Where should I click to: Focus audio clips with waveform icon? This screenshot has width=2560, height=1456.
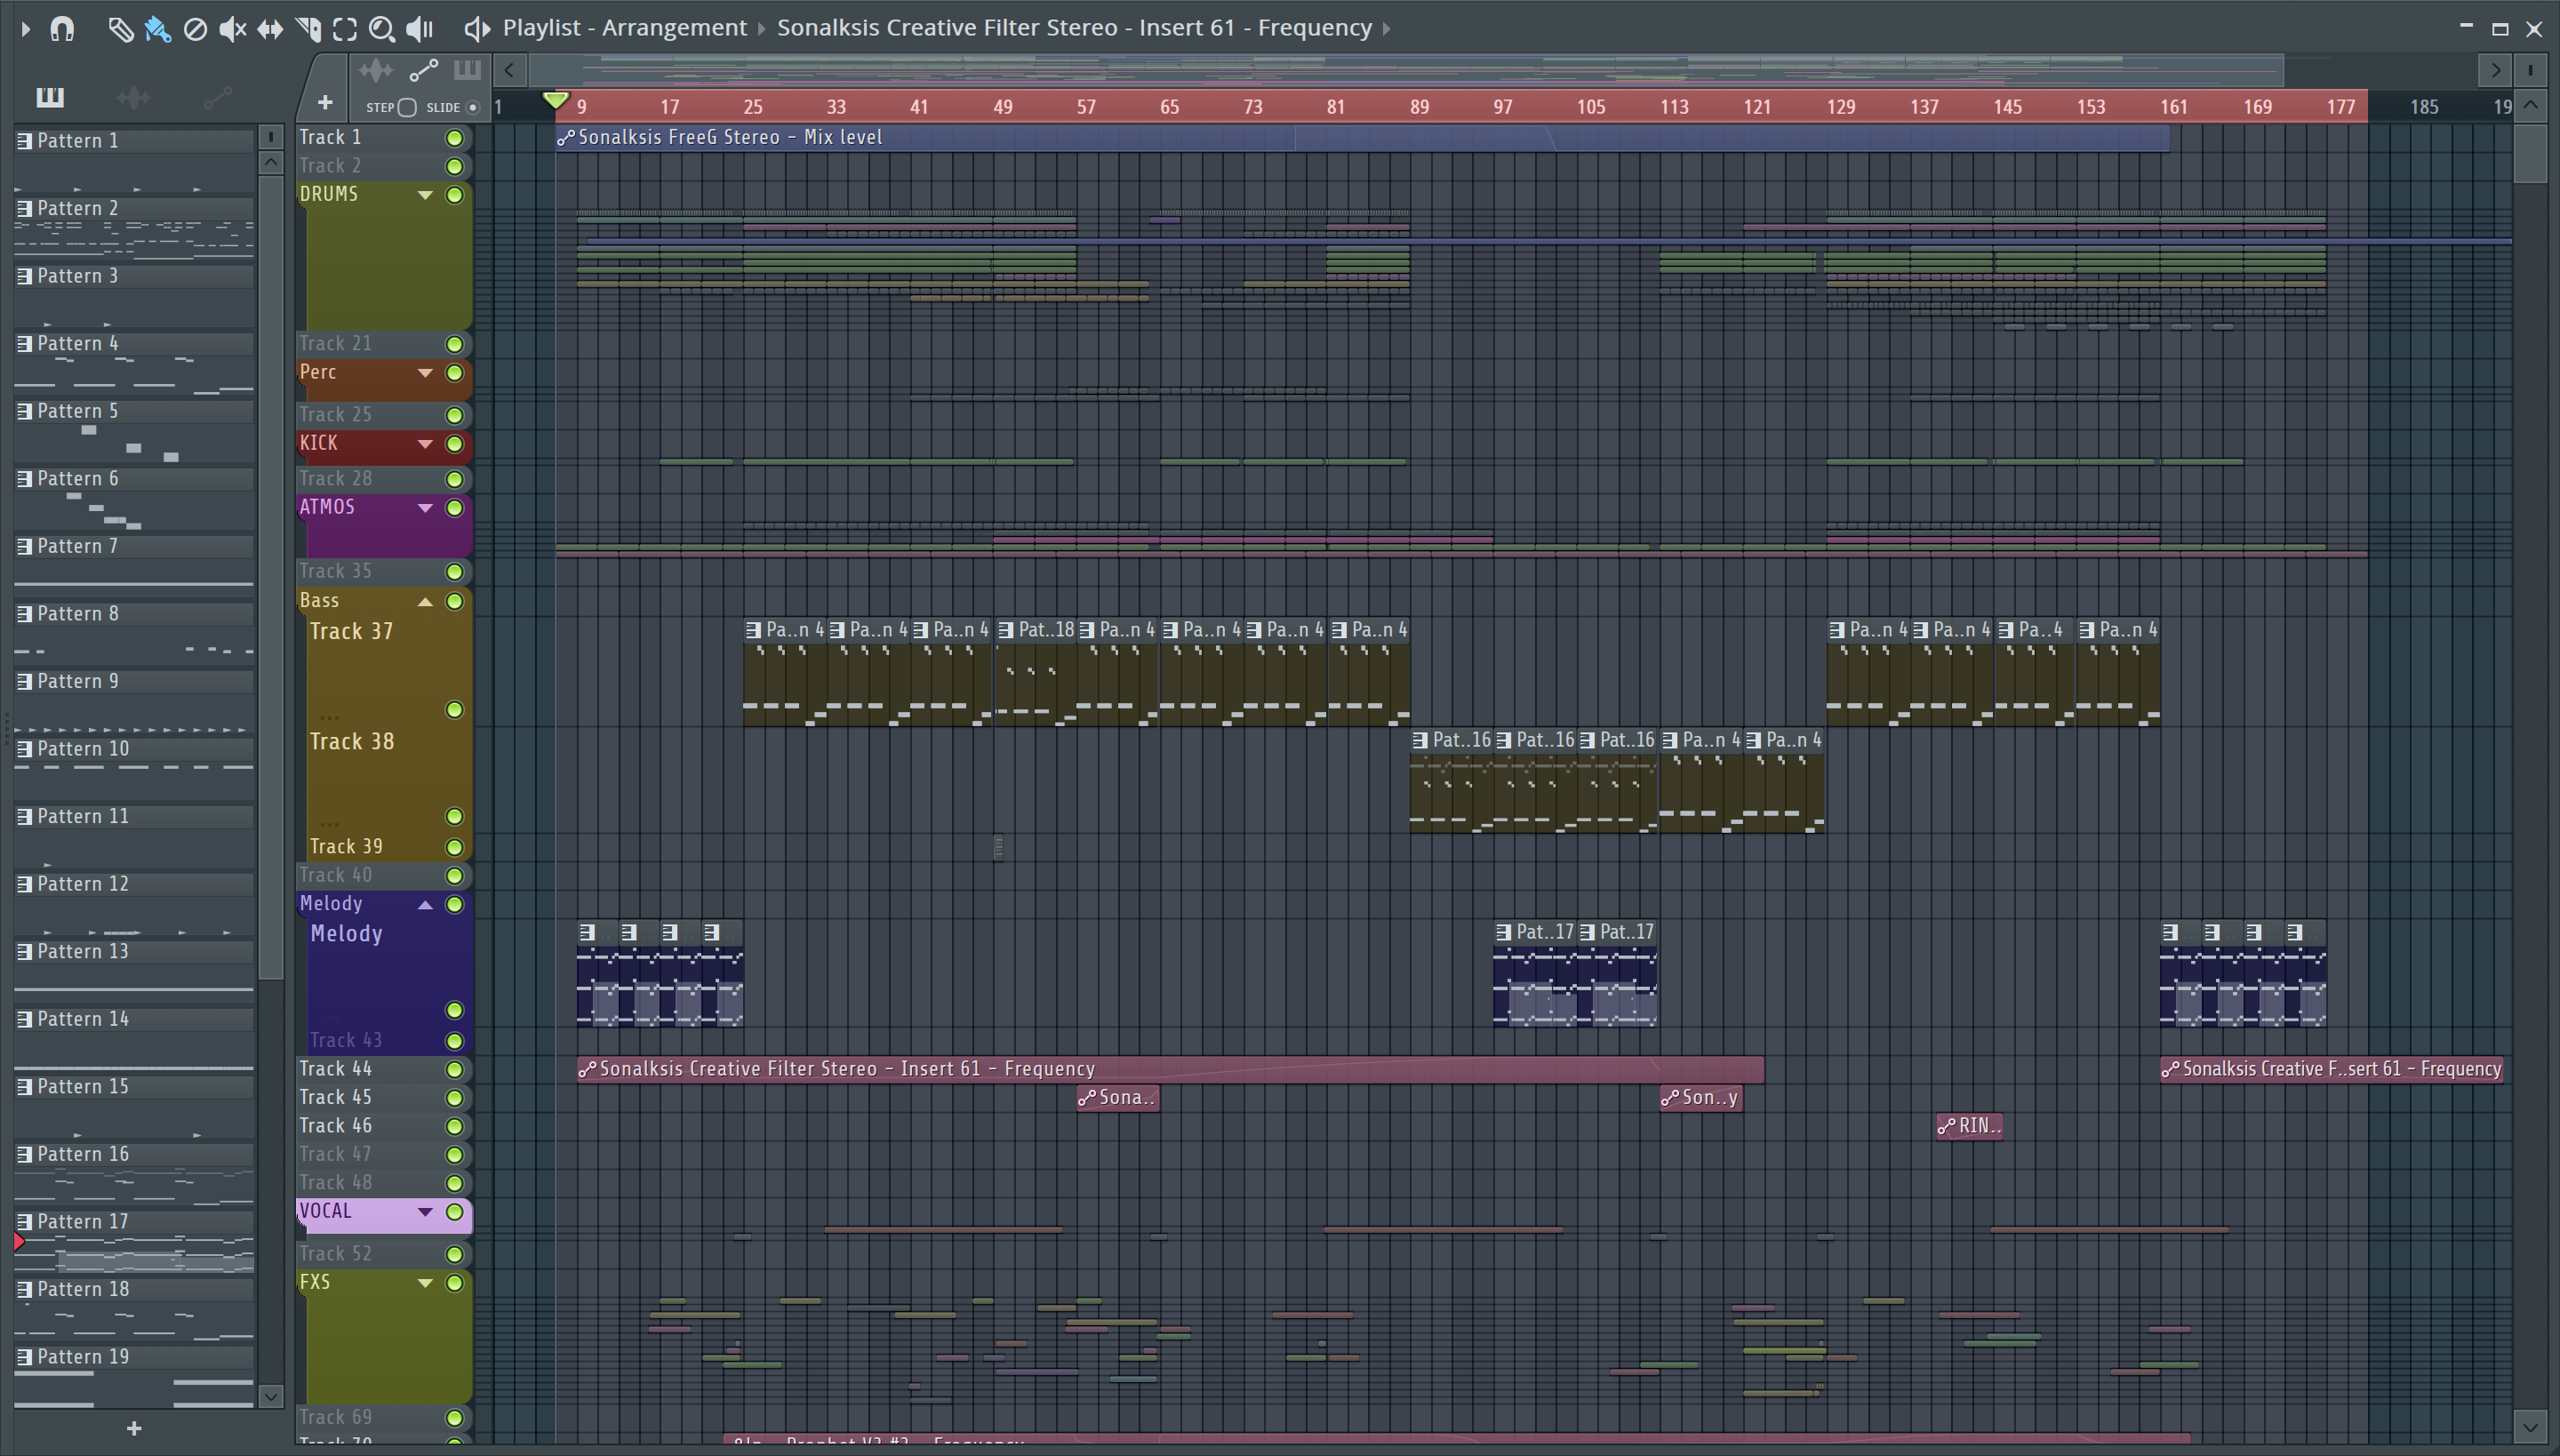click(x=376, y=70)
